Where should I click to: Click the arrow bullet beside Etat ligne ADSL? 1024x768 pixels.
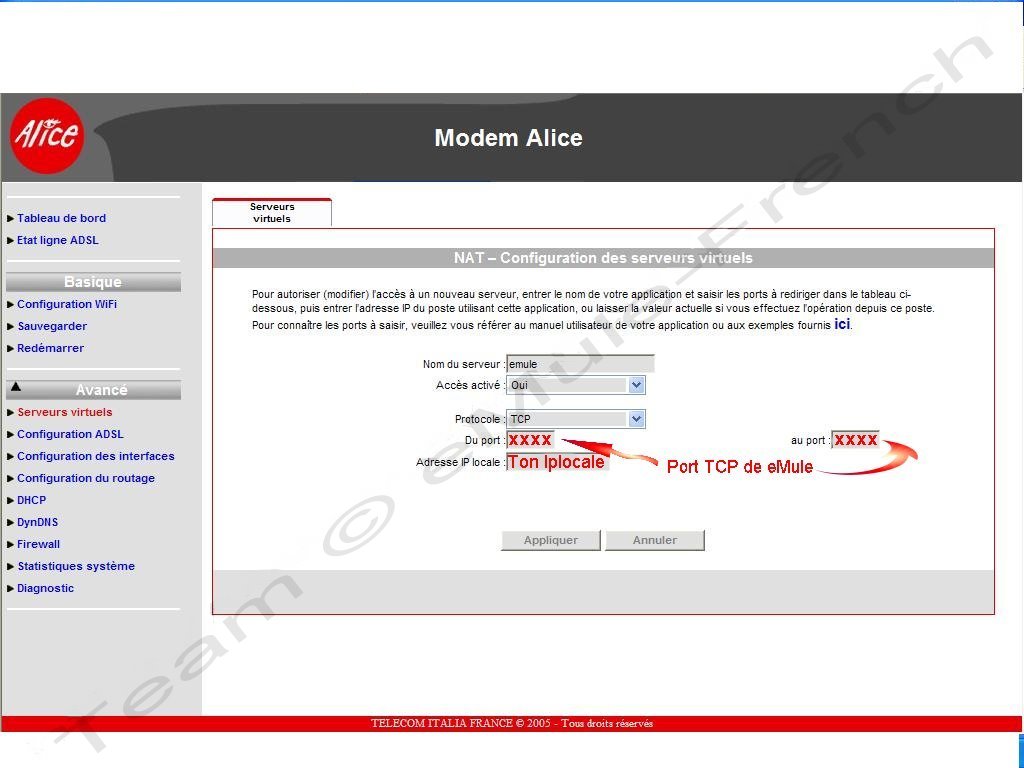10,241
